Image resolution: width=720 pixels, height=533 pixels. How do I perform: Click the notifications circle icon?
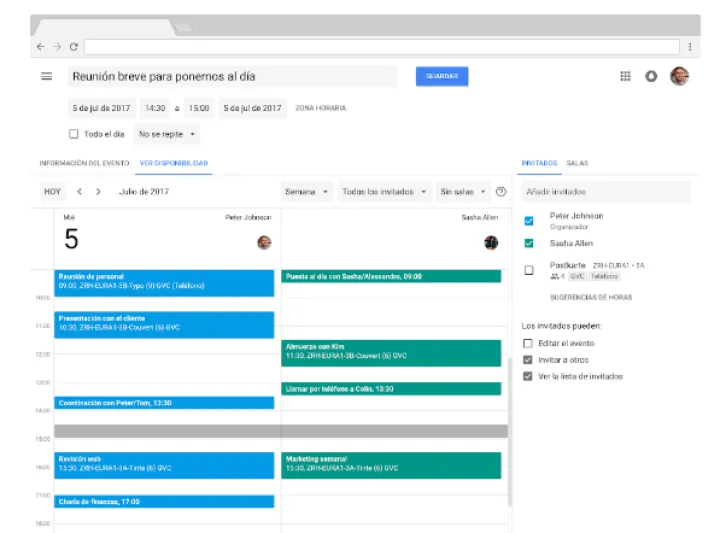(652, 76)
